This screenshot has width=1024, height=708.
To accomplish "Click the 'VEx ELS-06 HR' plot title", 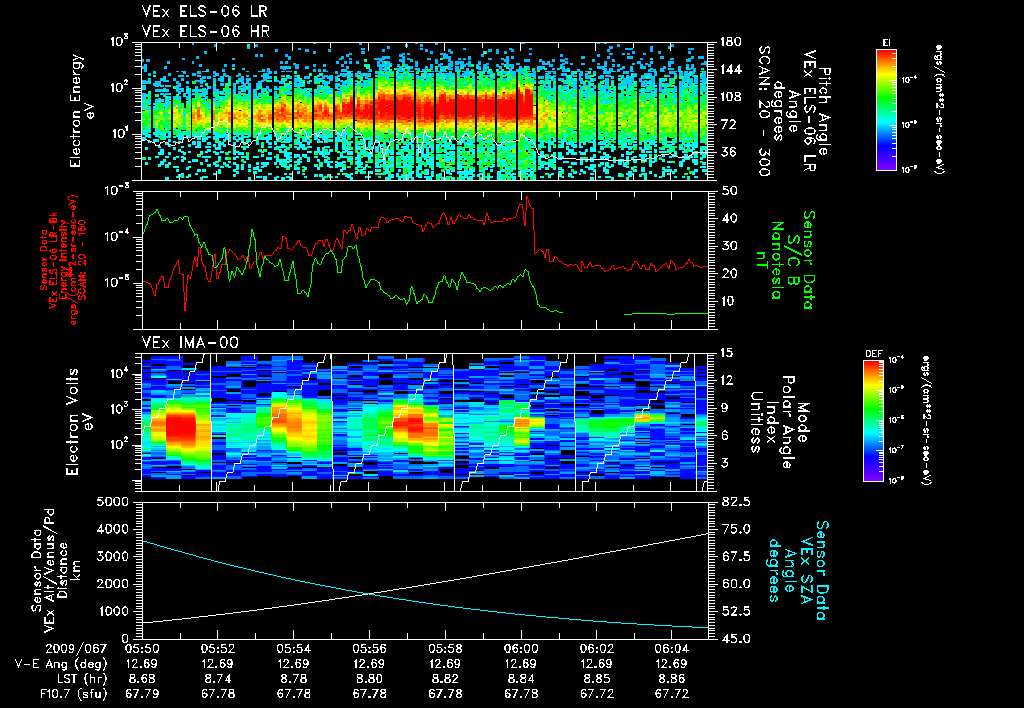I will point(205,31).
